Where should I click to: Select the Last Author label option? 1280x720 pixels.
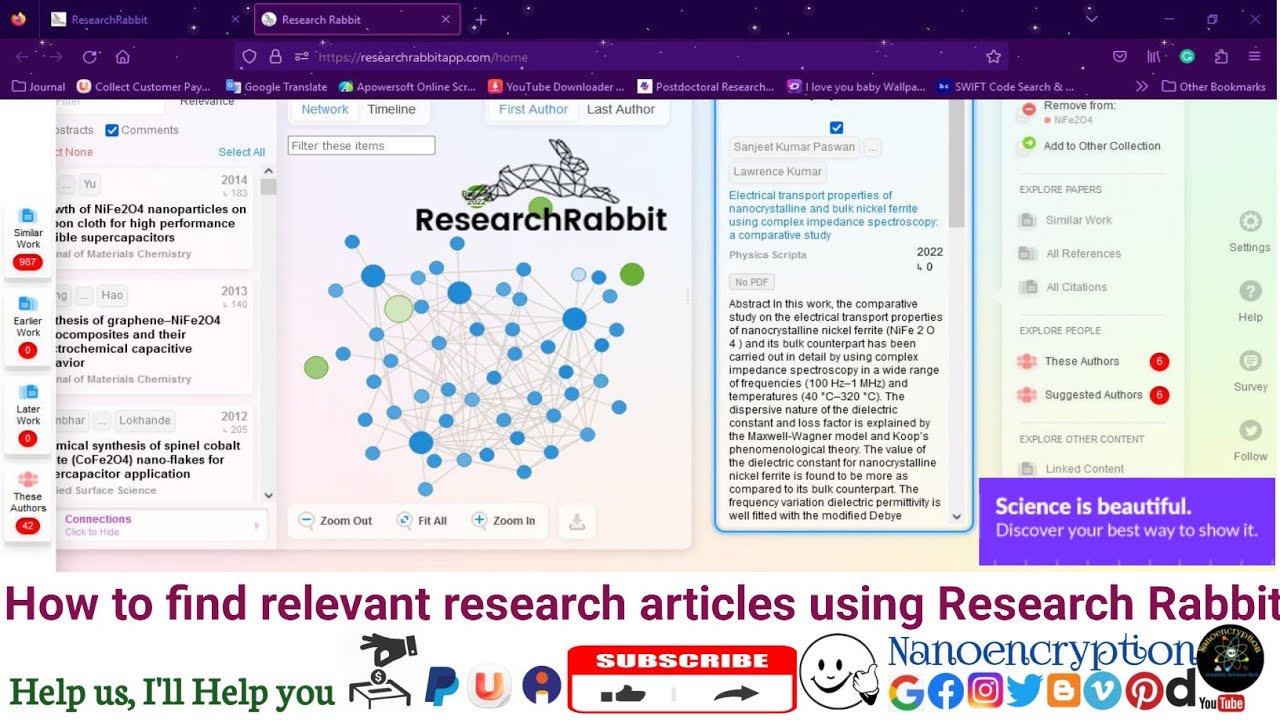point(621,109)
